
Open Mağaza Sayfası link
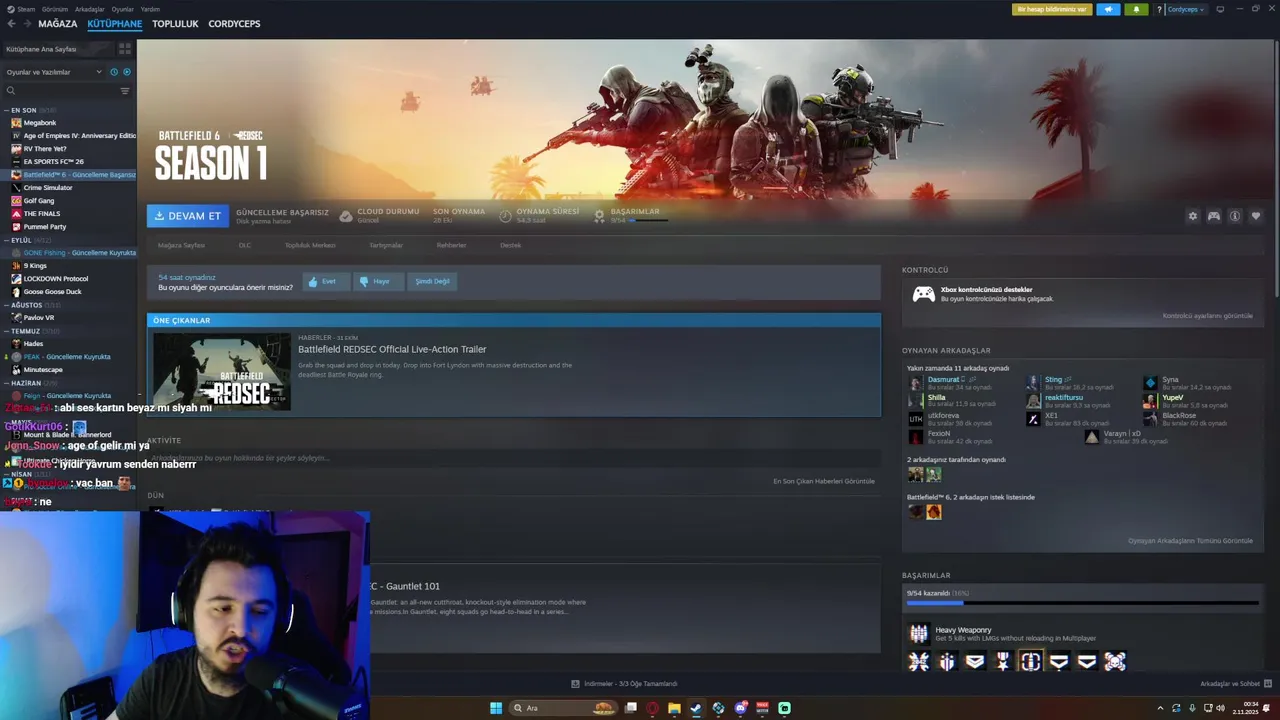[181, 245]
